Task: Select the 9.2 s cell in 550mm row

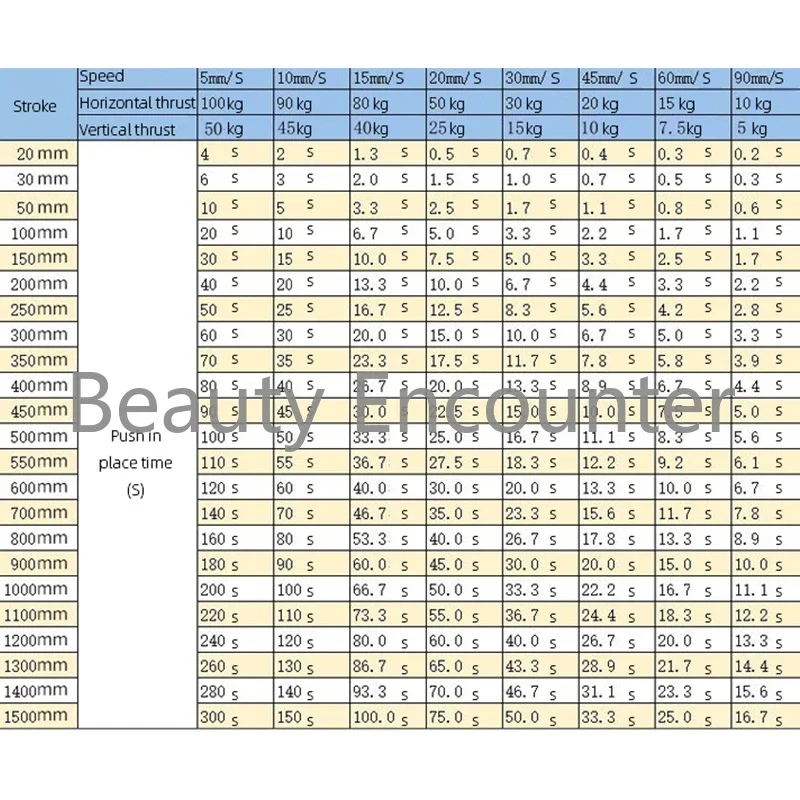Action: pyautogui.click(x=693, y=462)
